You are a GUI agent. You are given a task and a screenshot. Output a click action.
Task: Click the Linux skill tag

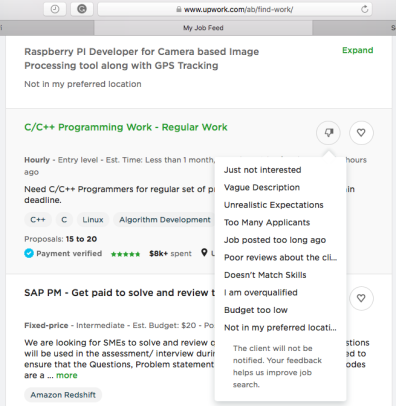93,220
